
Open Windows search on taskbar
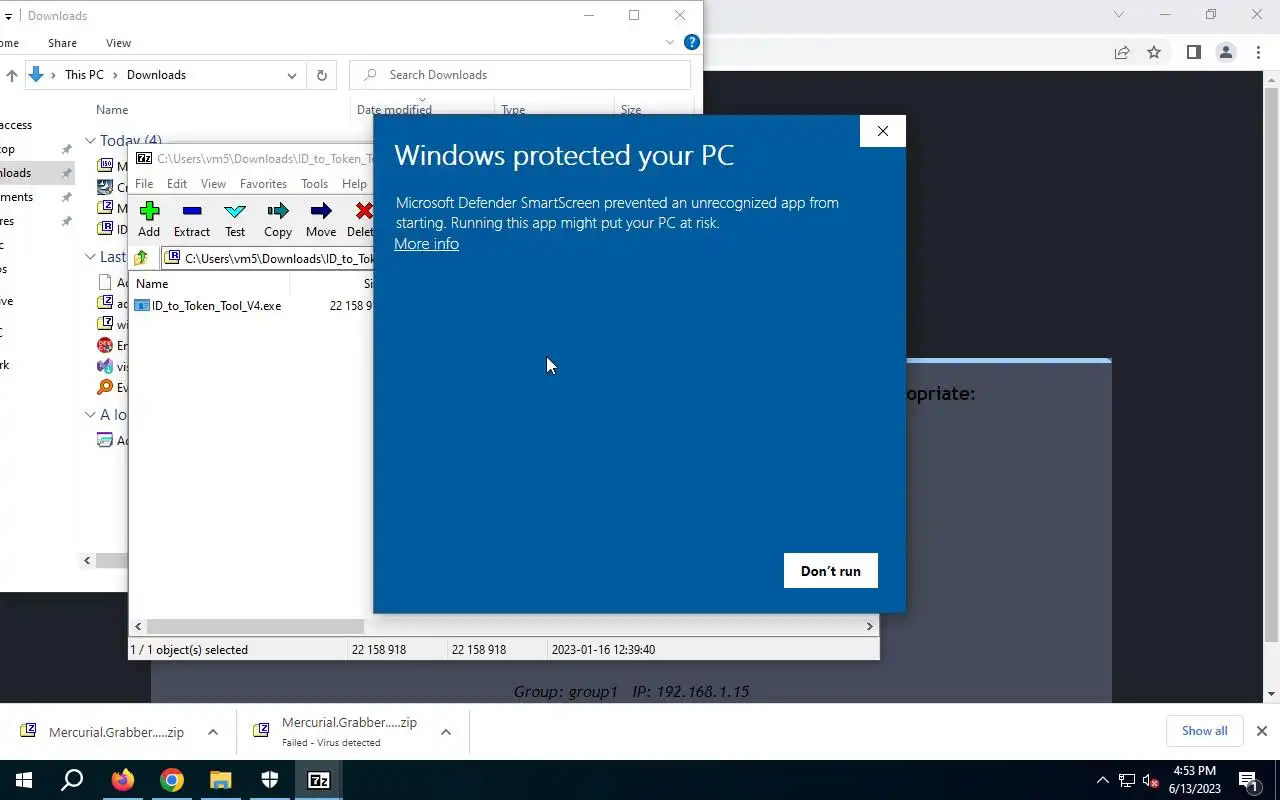pos(72,780)
